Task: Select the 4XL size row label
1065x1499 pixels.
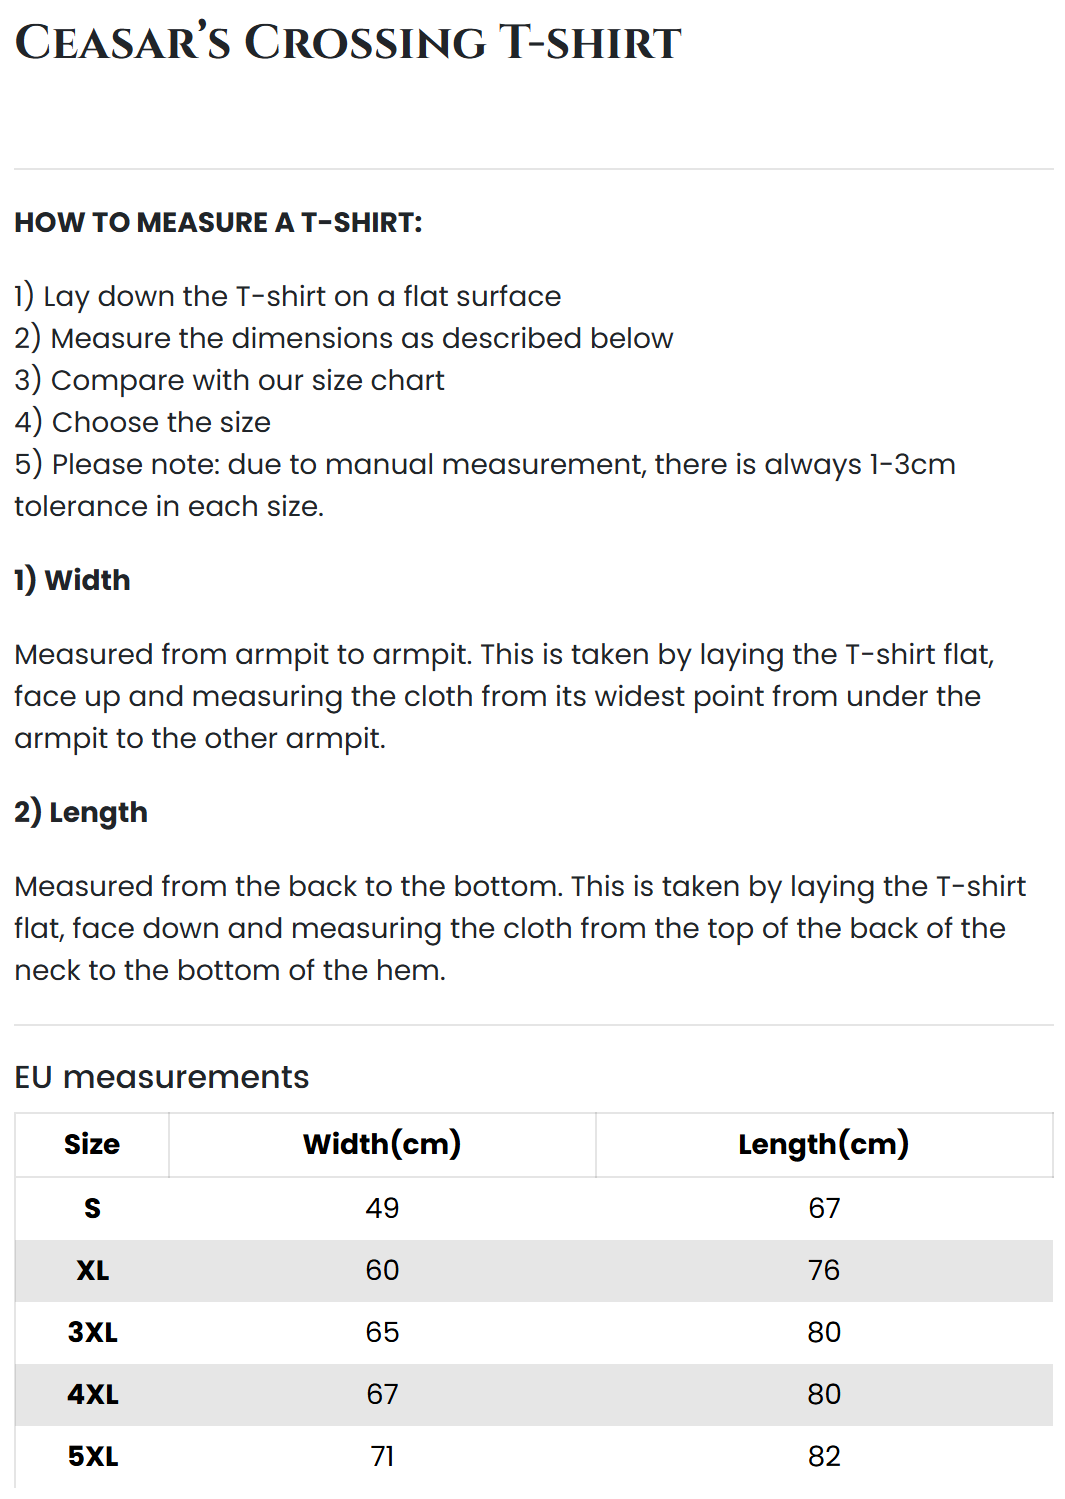Action: 92,1394
